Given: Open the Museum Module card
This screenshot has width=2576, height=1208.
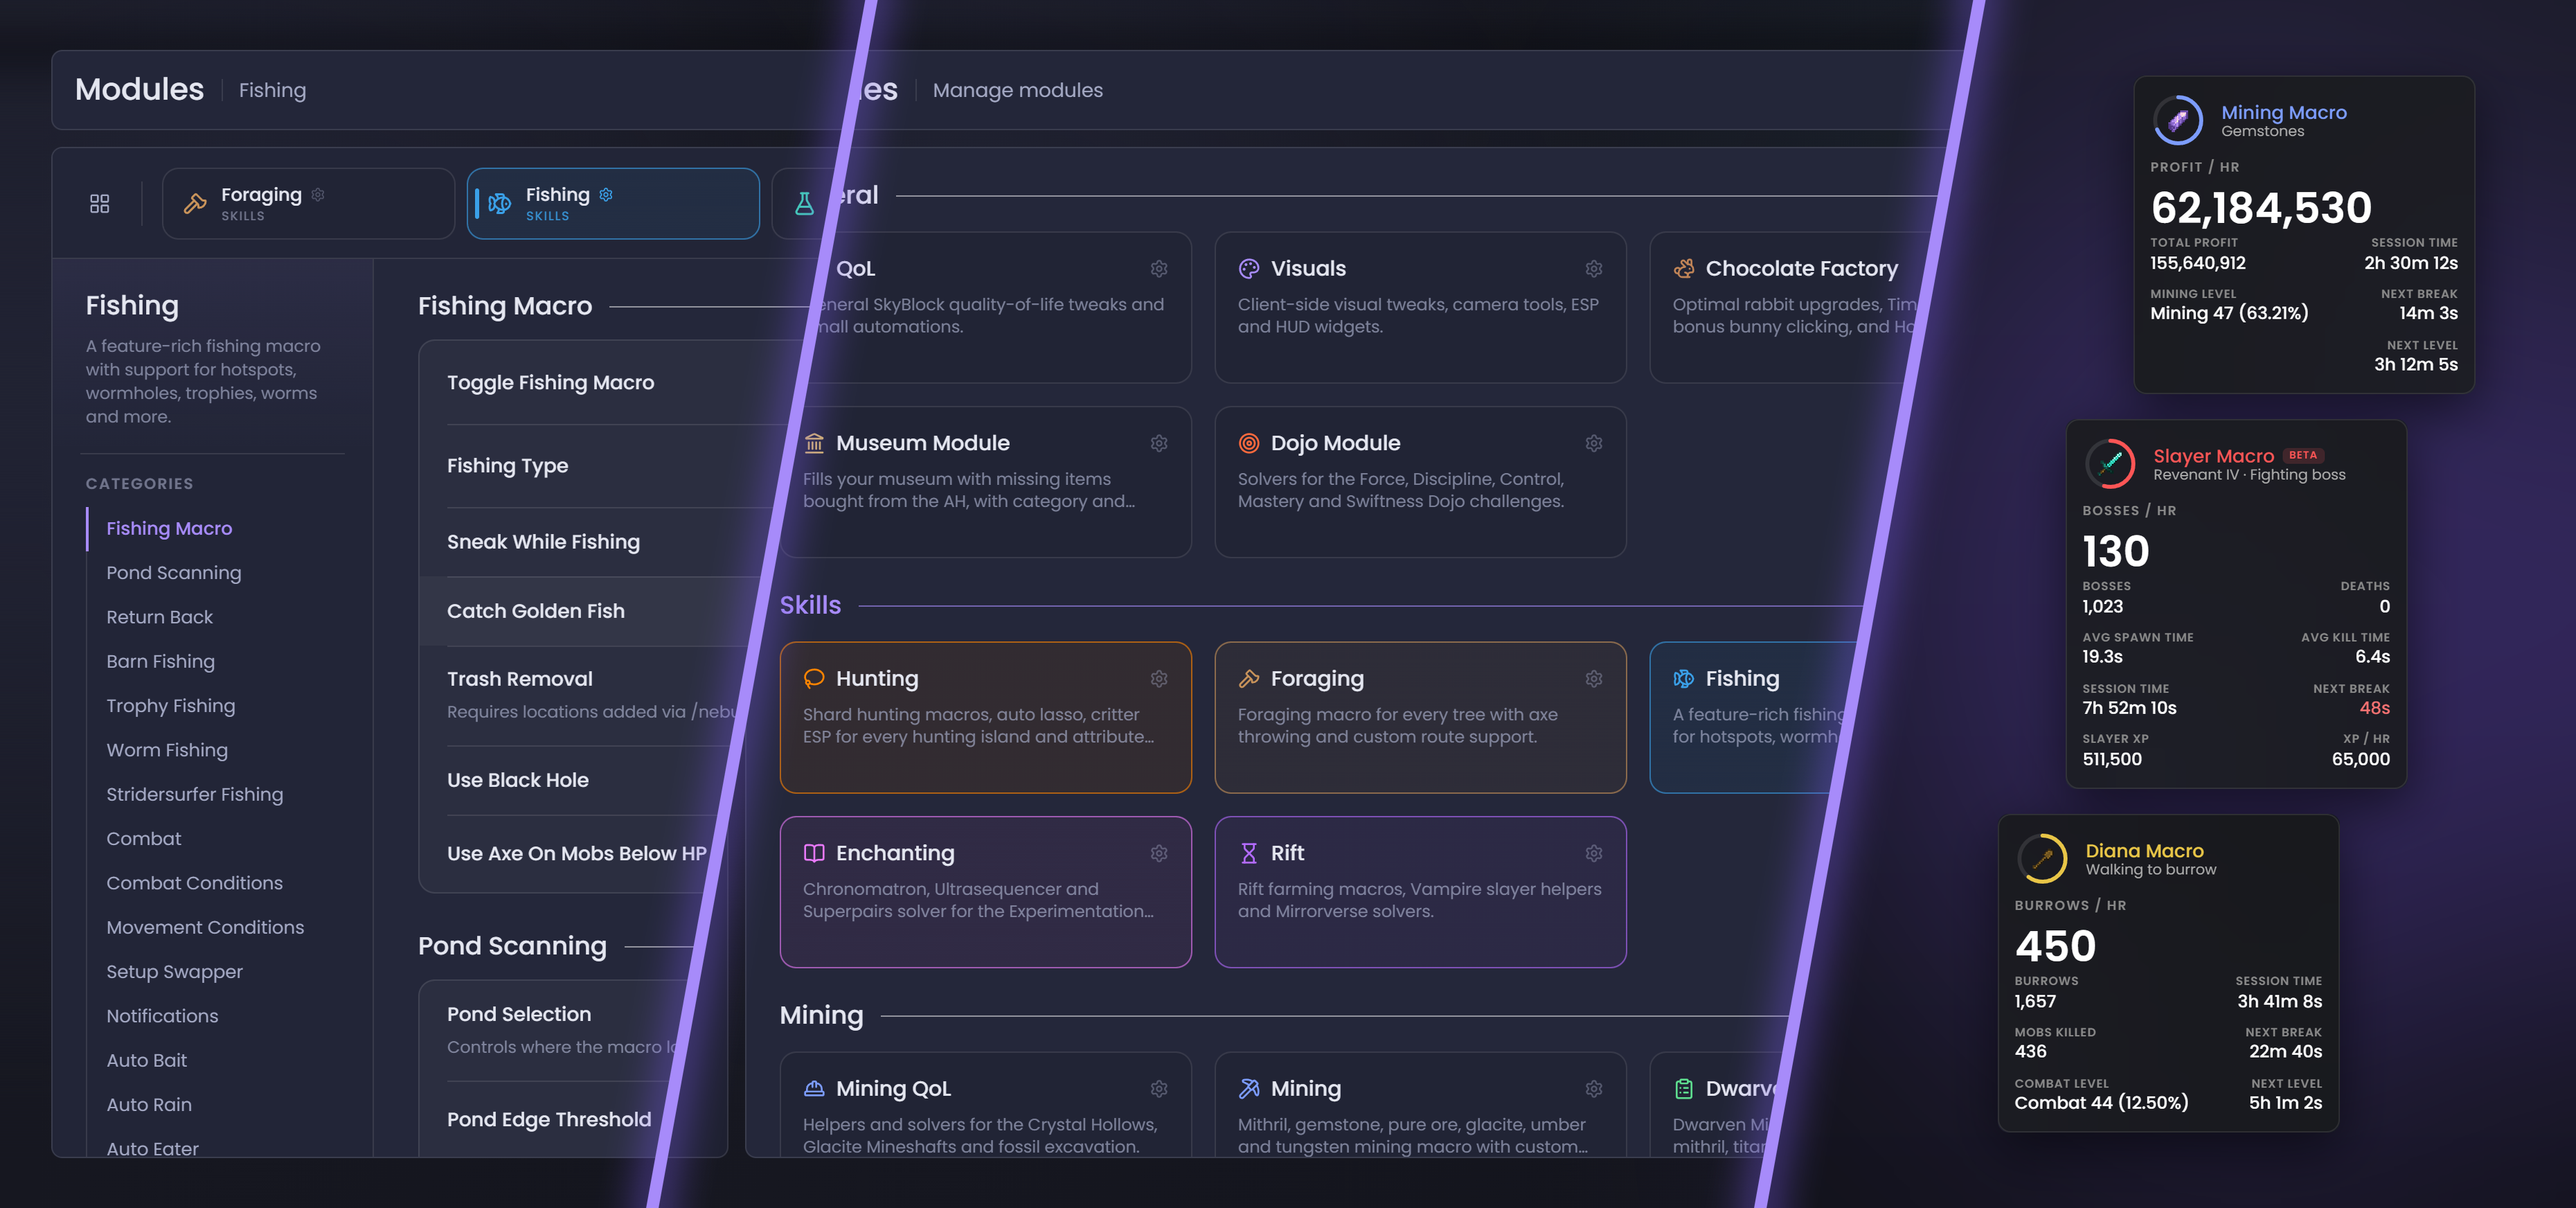Looking at the screenshot, I should tap(985, 482).
